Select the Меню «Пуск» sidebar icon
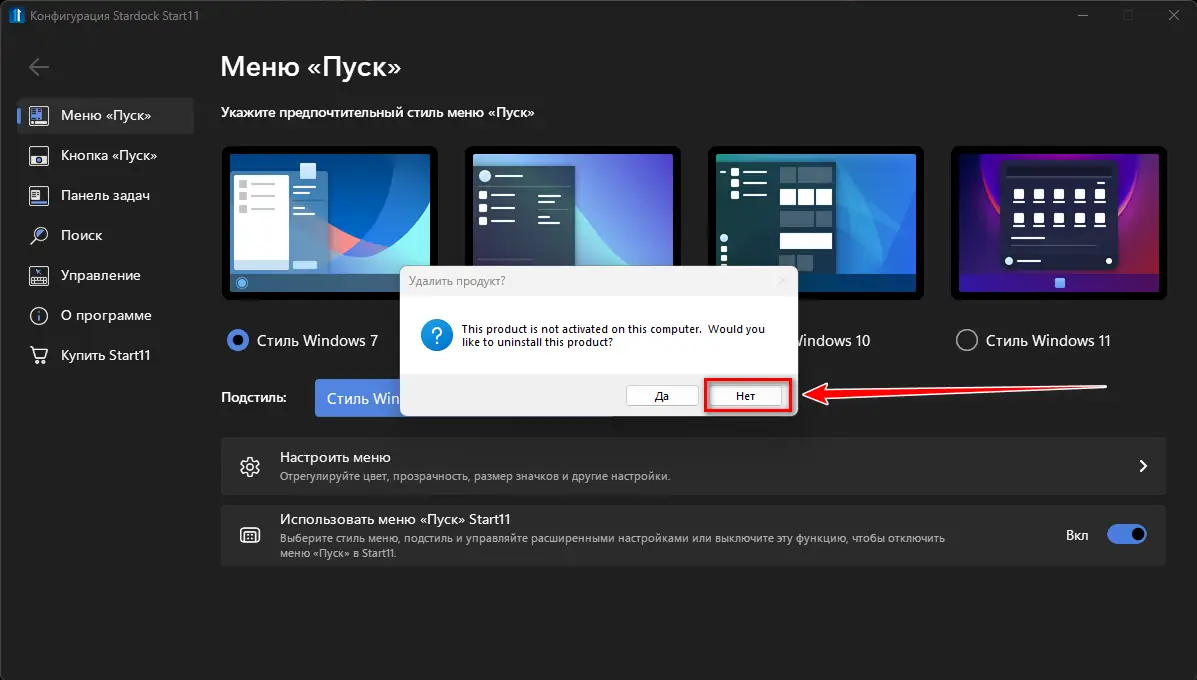 click(x=38, y=115)
